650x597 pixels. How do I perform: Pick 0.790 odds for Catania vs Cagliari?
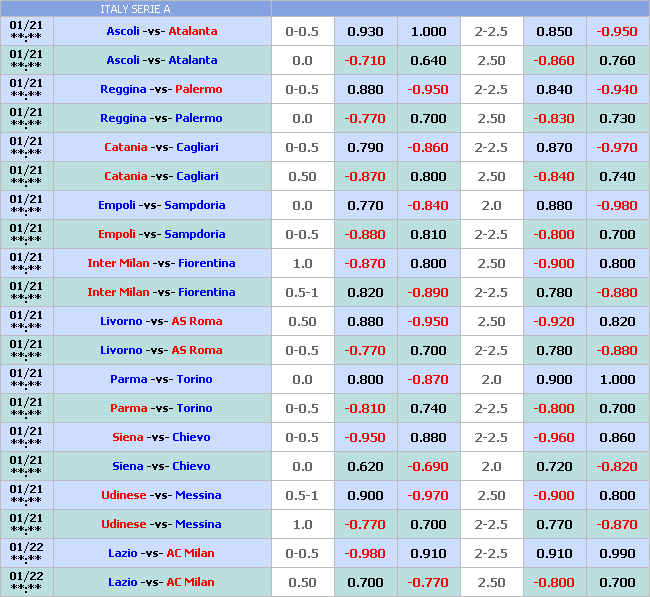coord(365,147)
